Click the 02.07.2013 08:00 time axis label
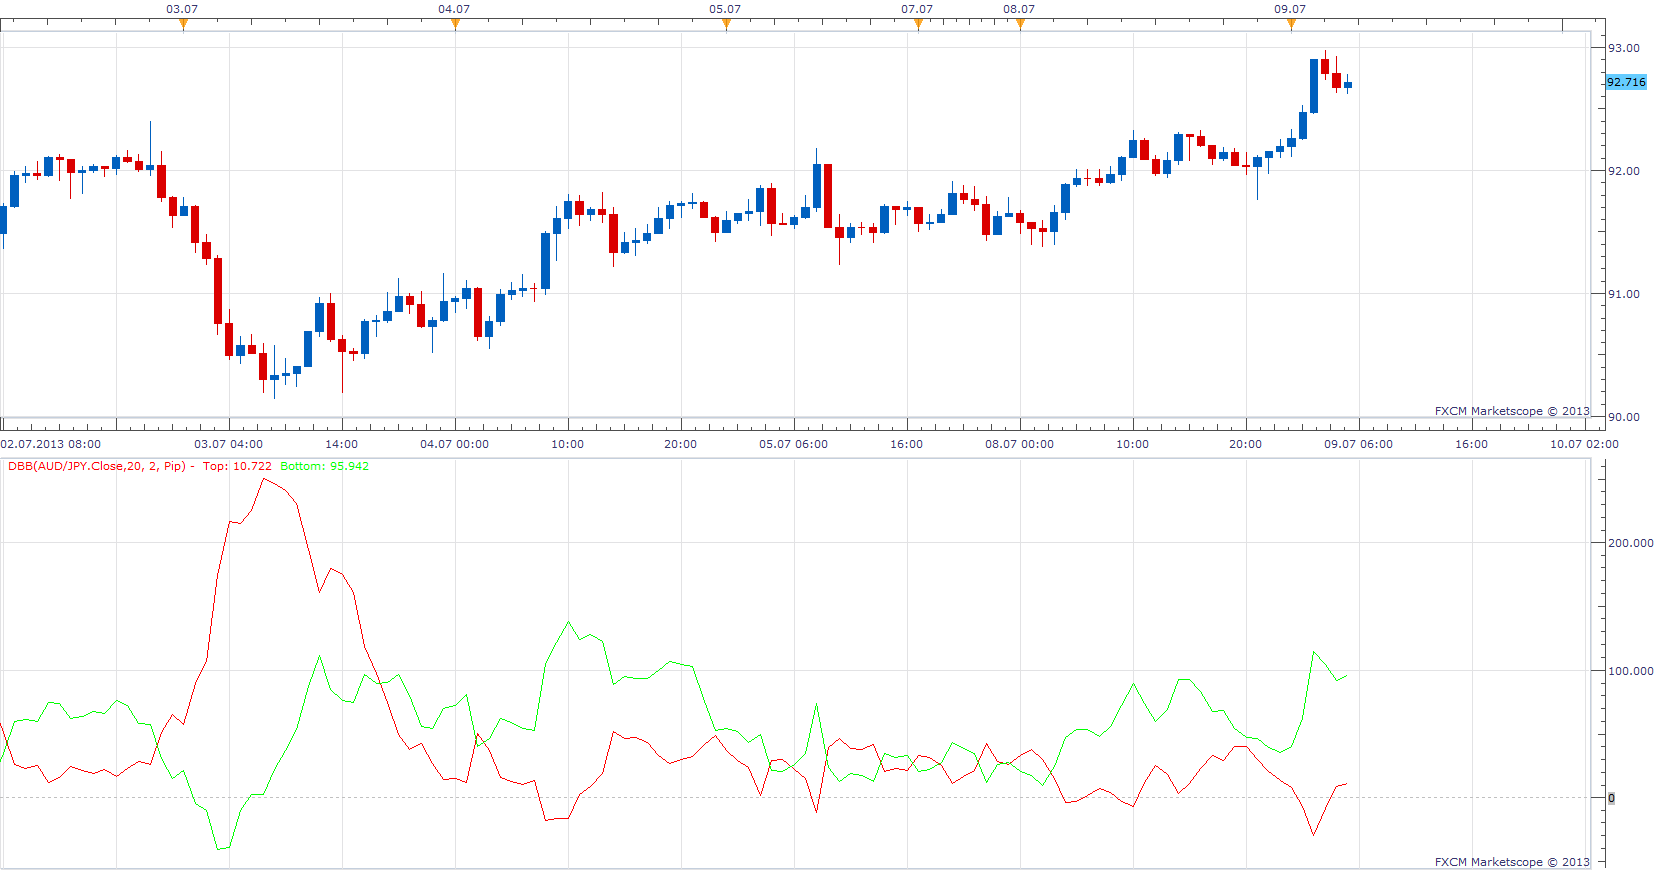 (x=51, y=444)
